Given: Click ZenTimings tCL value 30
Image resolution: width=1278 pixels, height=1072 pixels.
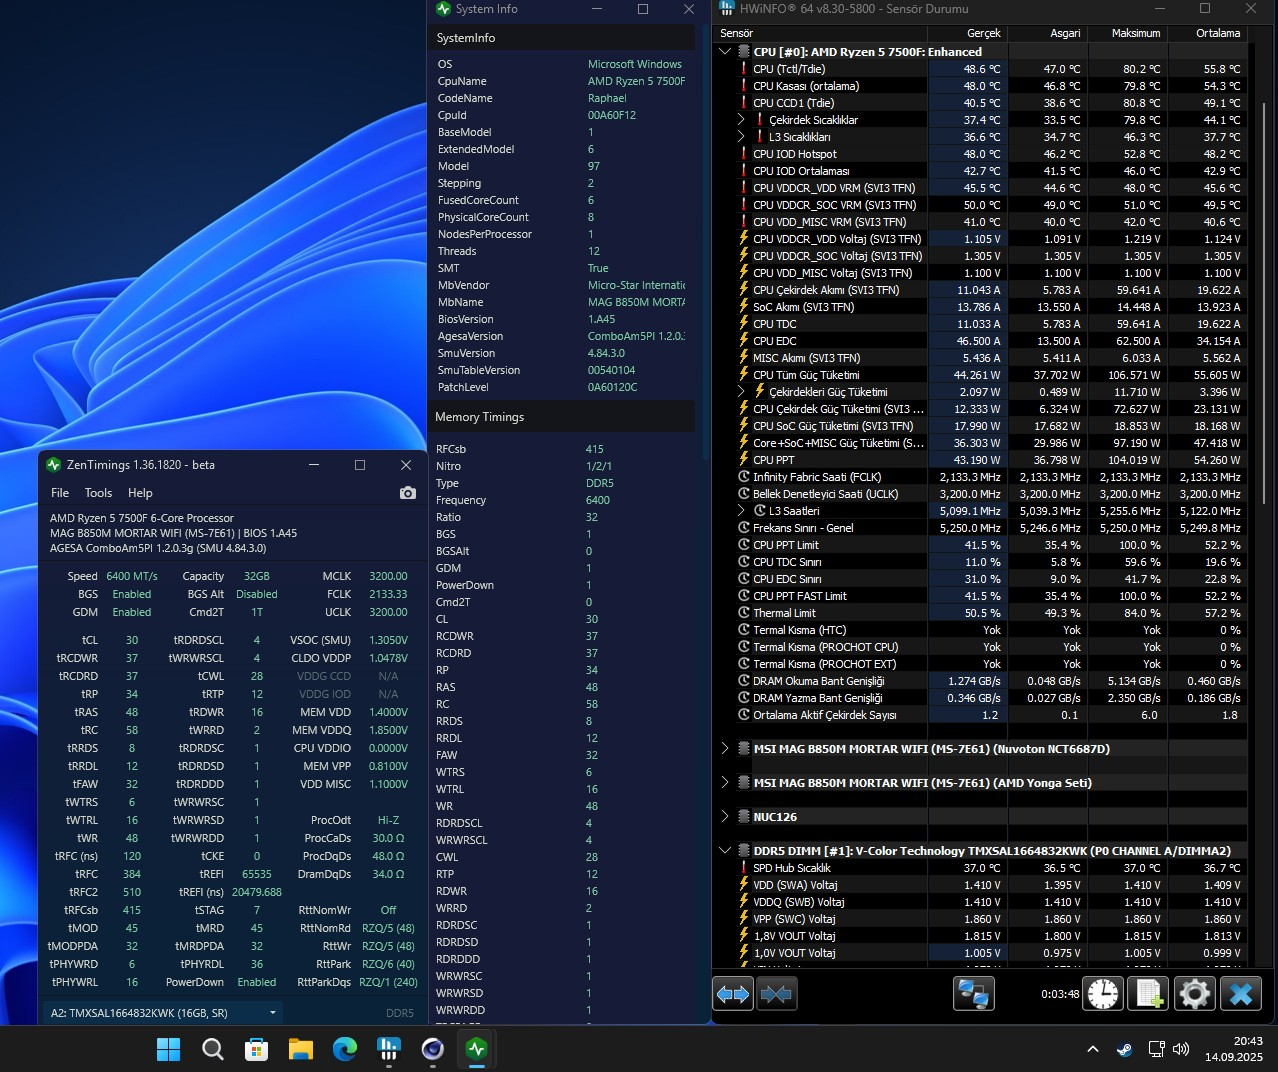Looking at the screenshot, I should tap(132, 640).
